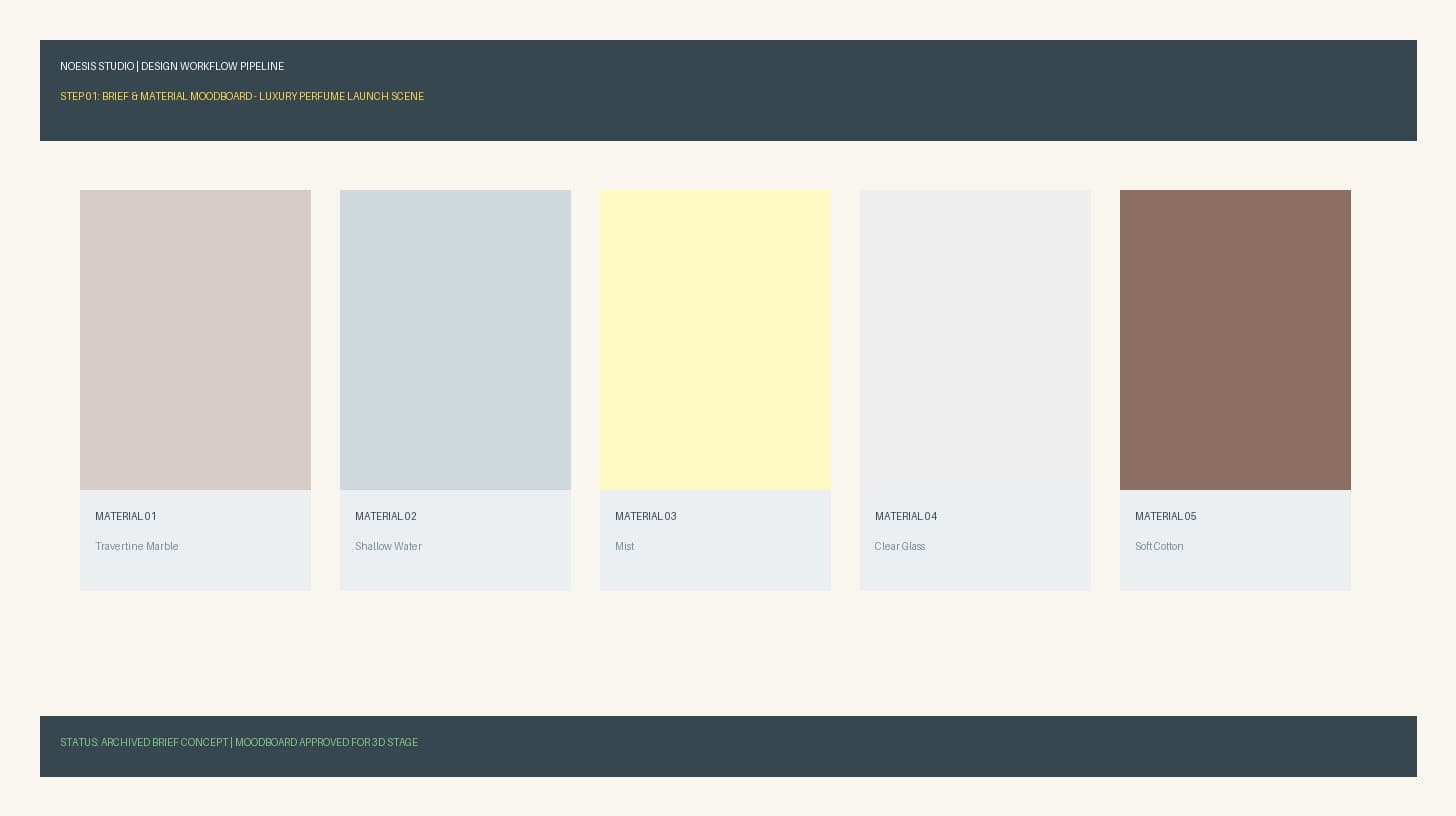Select the Shallow Water color swatch

tap(455, 340)
